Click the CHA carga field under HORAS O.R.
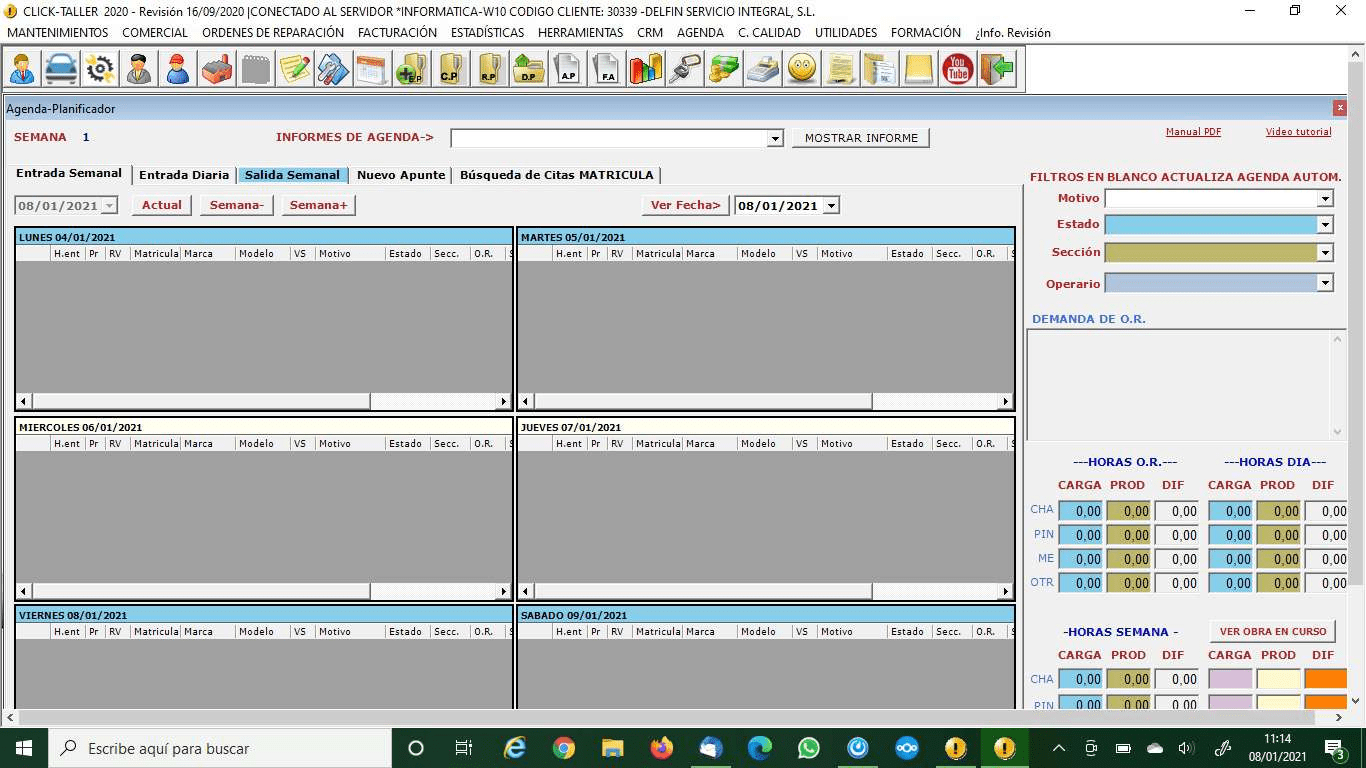Image resolution: width=1366 pixels, height=768 pixels. [x=1080, y=511]
